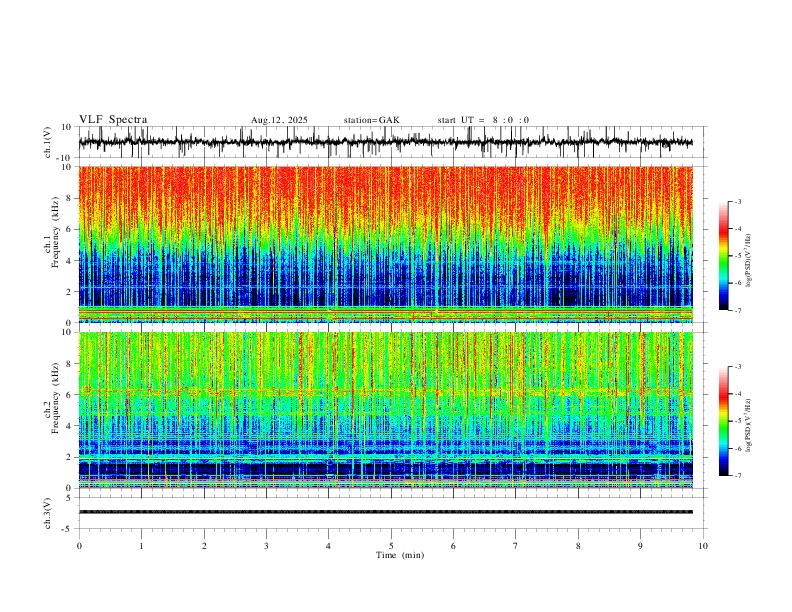Screen dimensions: 792x612
Task: Click the ch.2 color scale bar
Action: click(723, 421)
